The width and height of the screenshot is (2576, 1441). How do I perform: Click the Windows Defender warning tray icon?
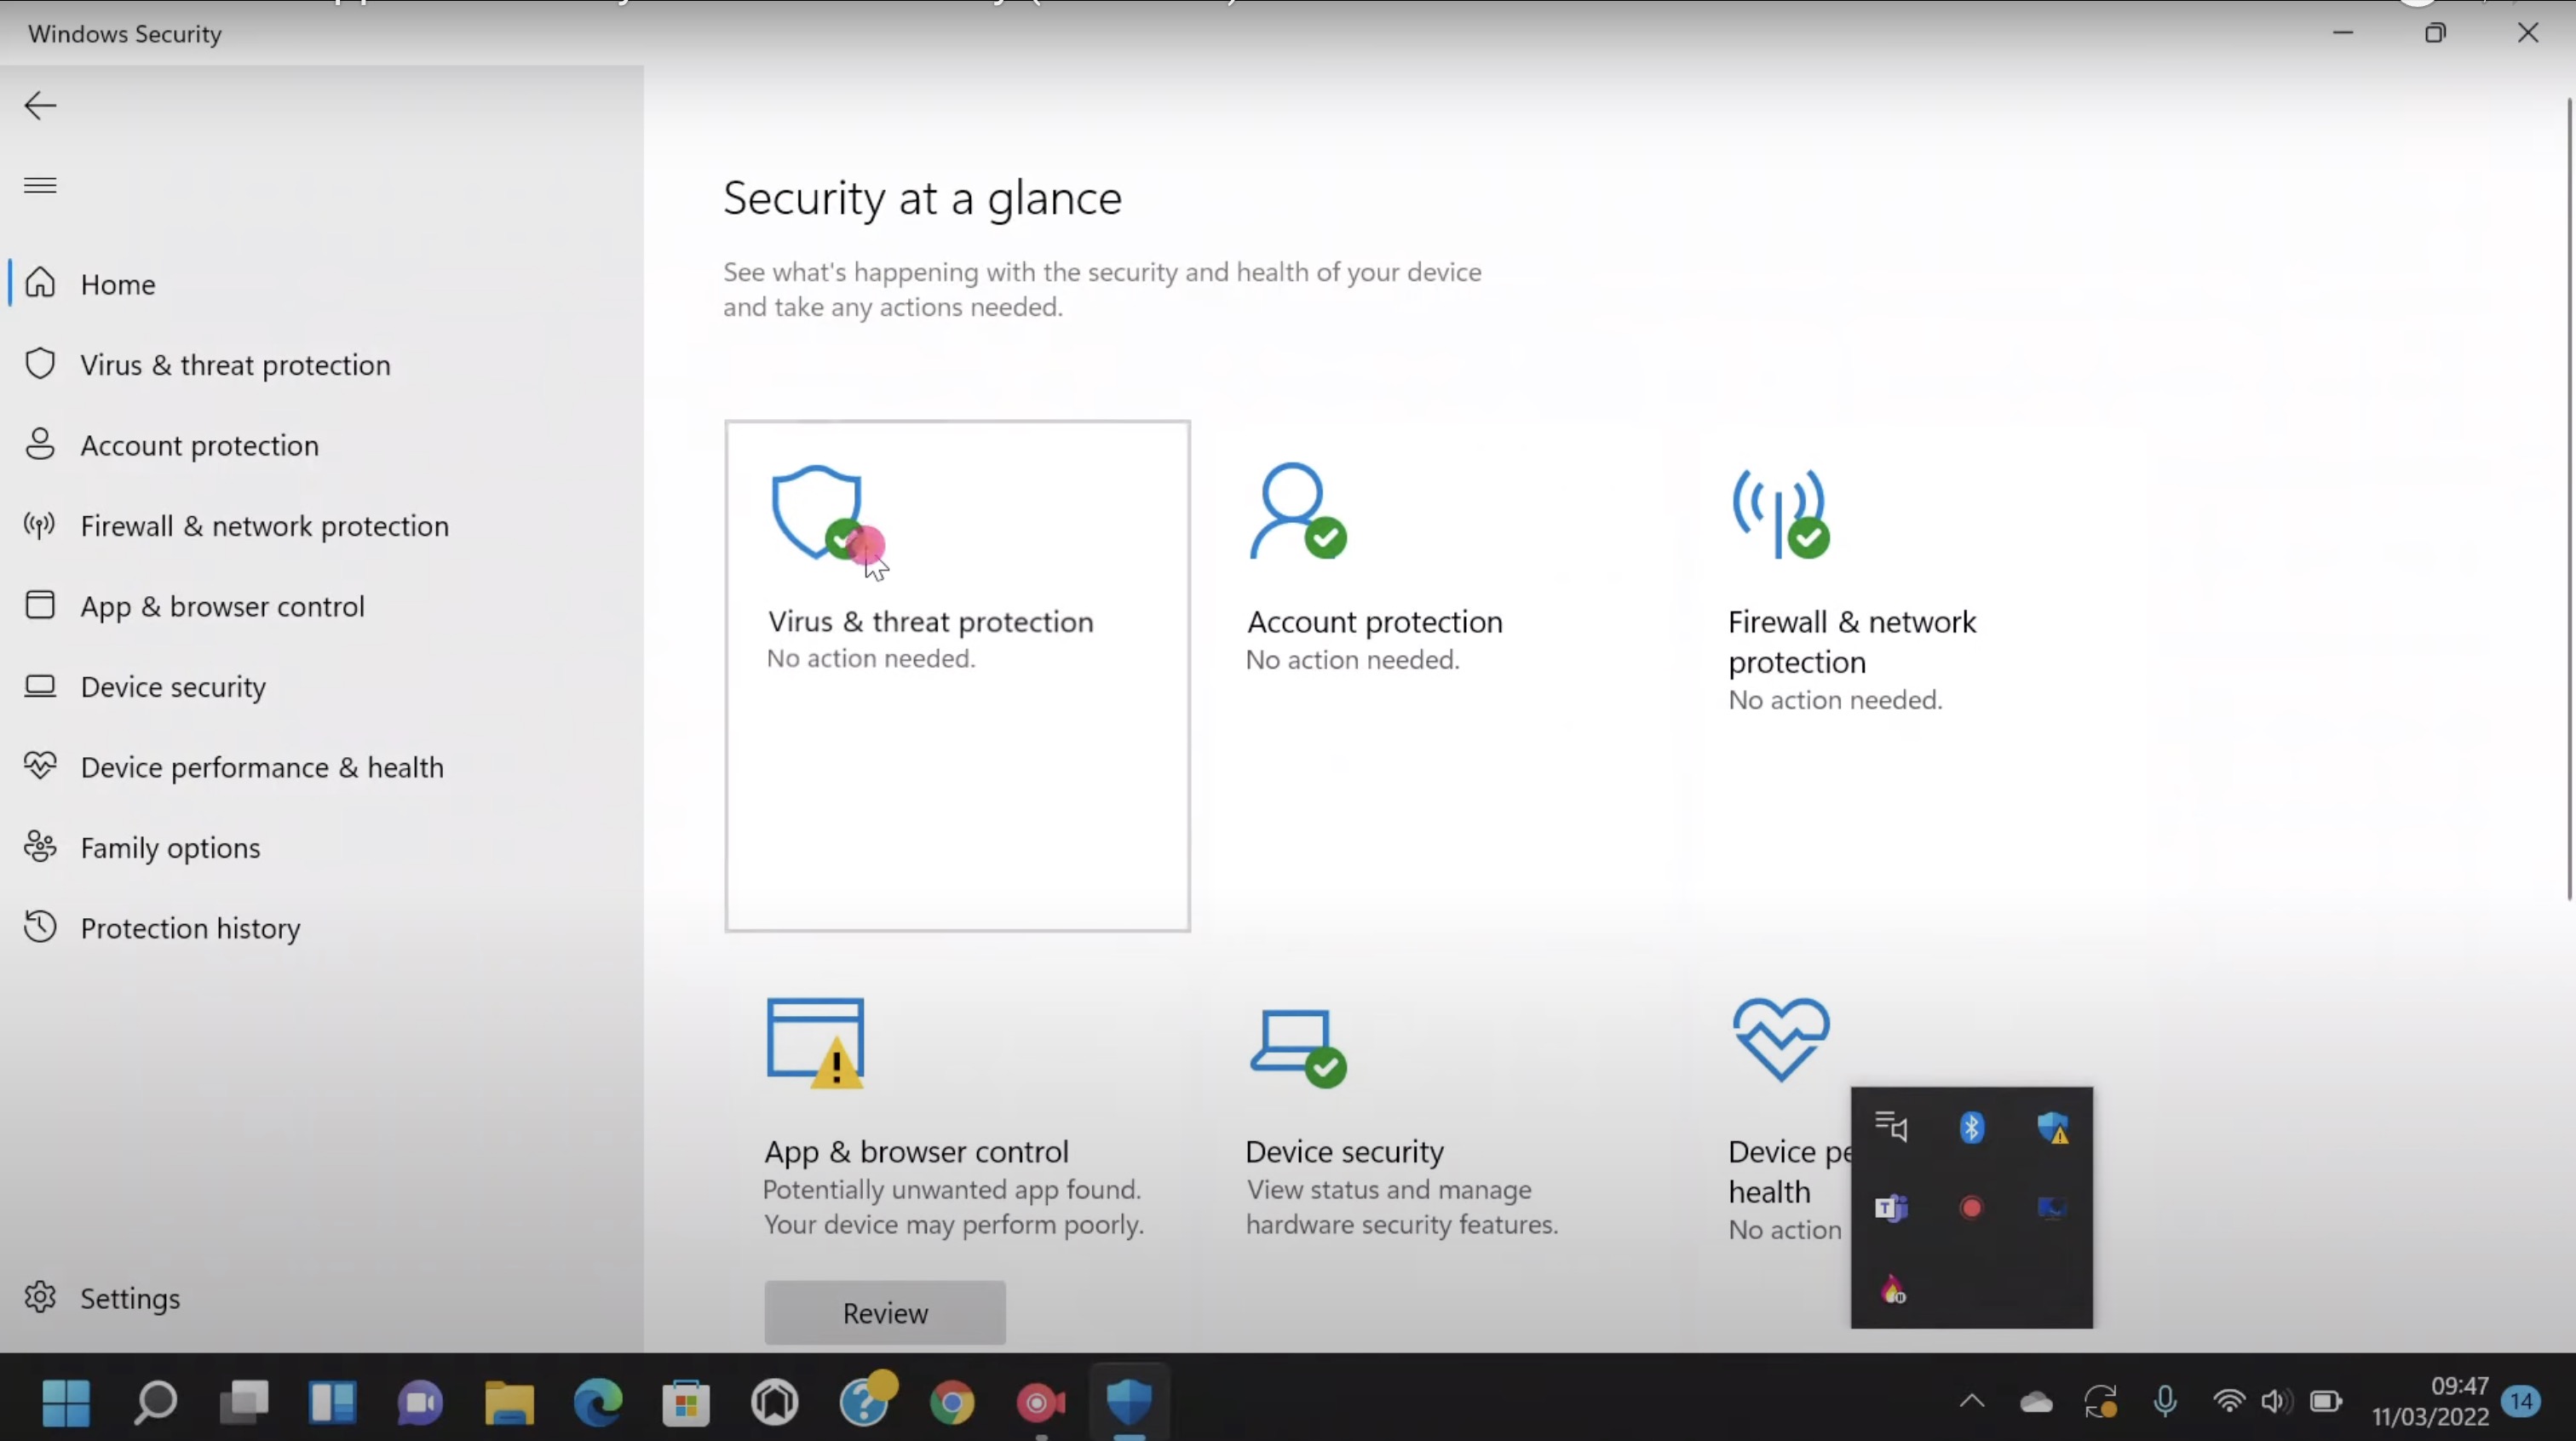click(x=2053, y=1128)
